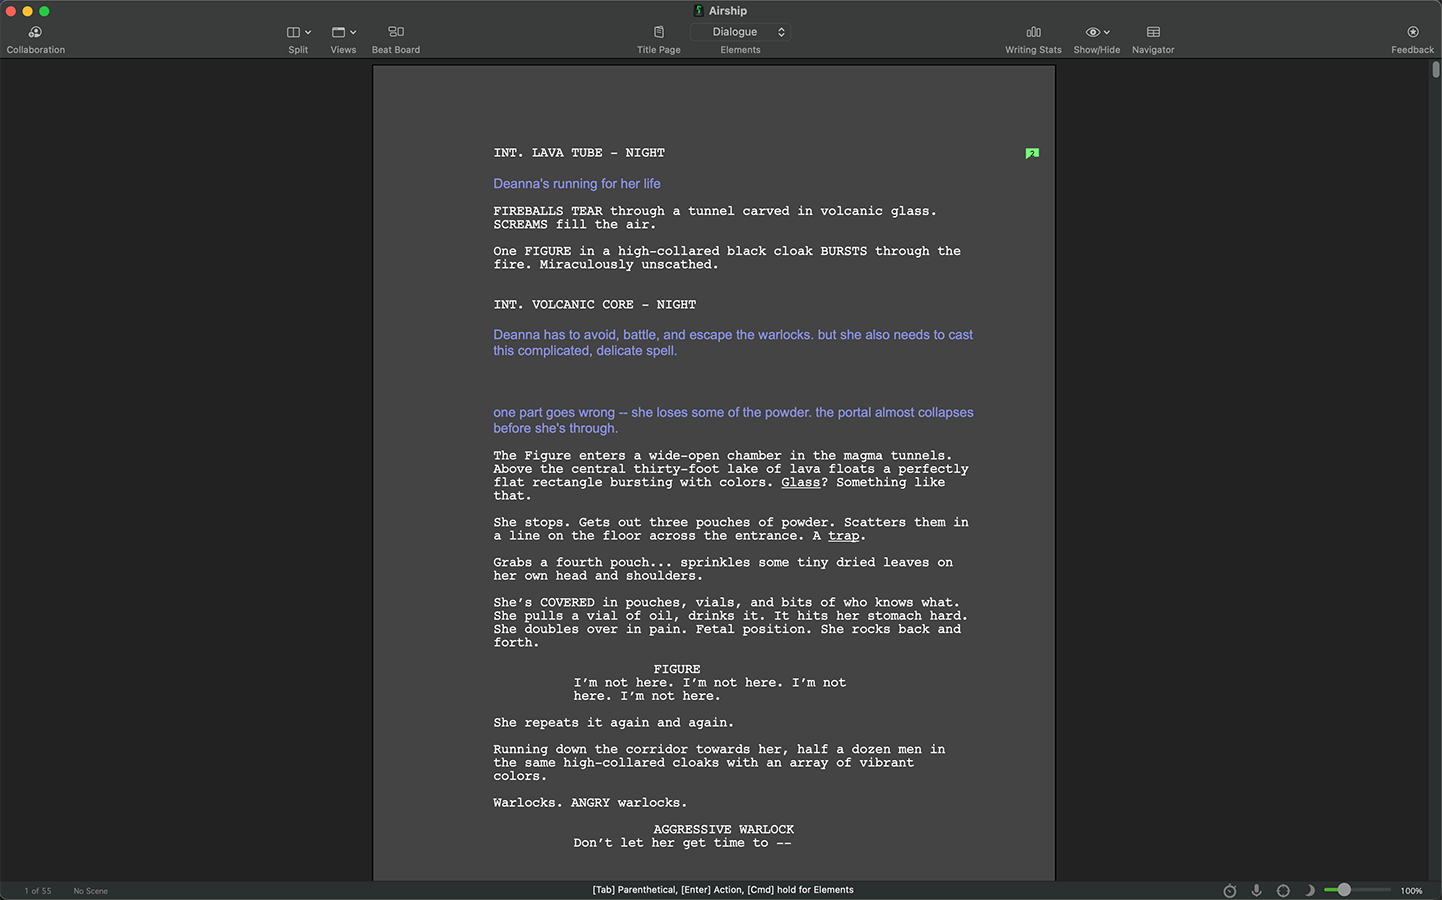1442x900 pixels.
Task: Click the '1 of 55' page counter
Action: (x=38, y=891)
